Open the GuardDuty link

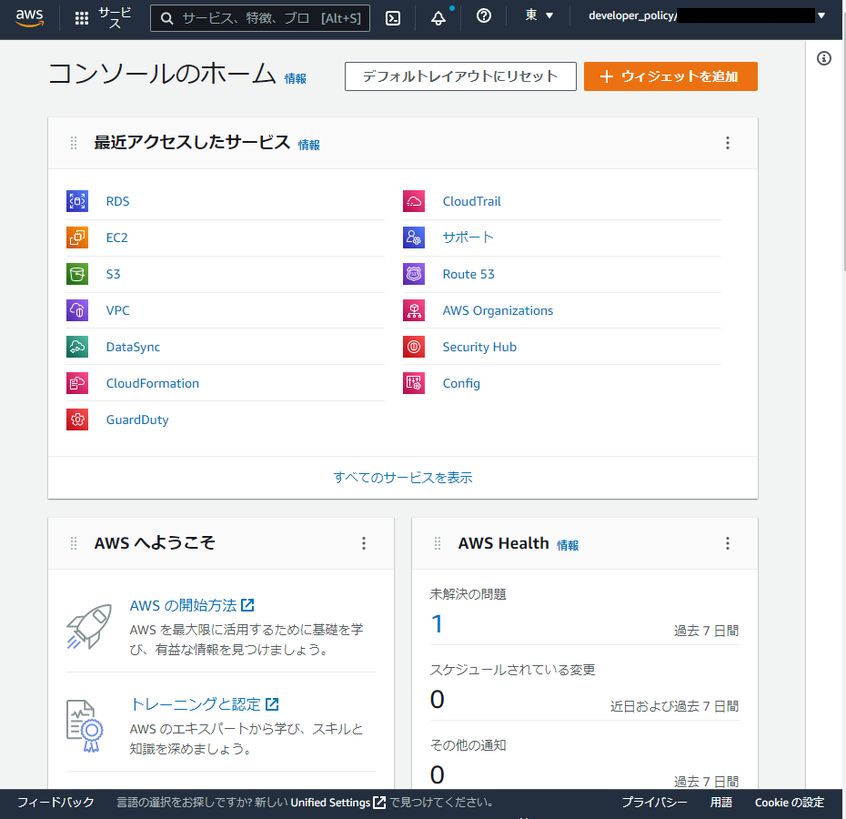[137, 420]
